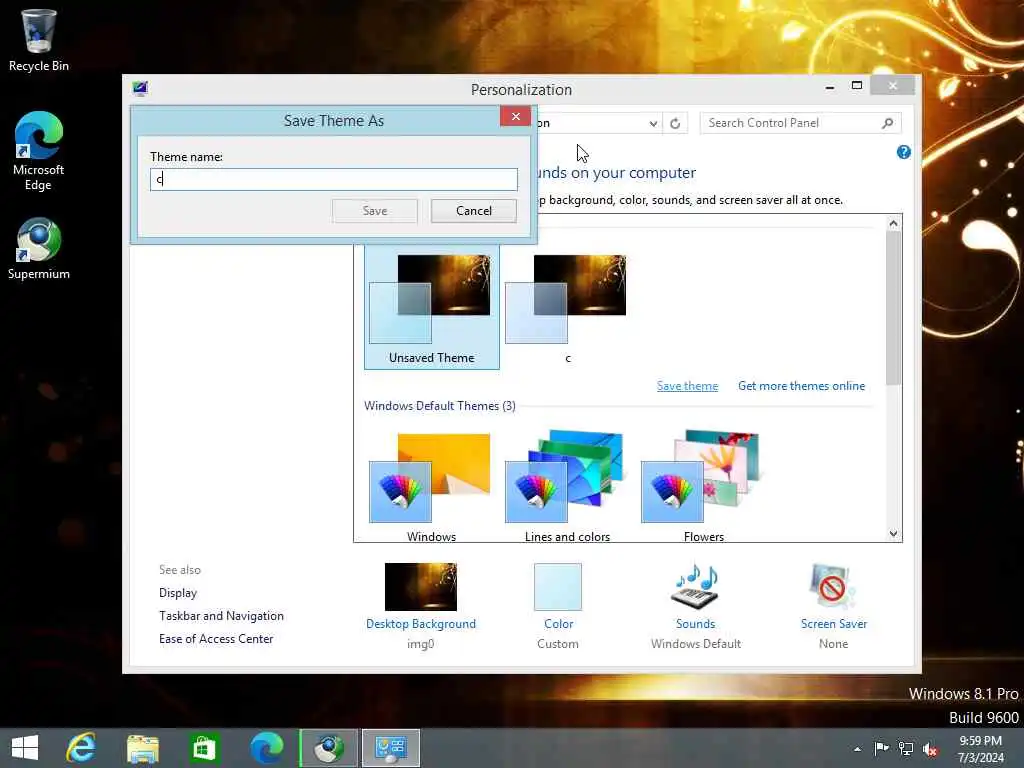Click Get more themes online link
The height and width of the screenshot is (768, 1024).
click(801, 386)
